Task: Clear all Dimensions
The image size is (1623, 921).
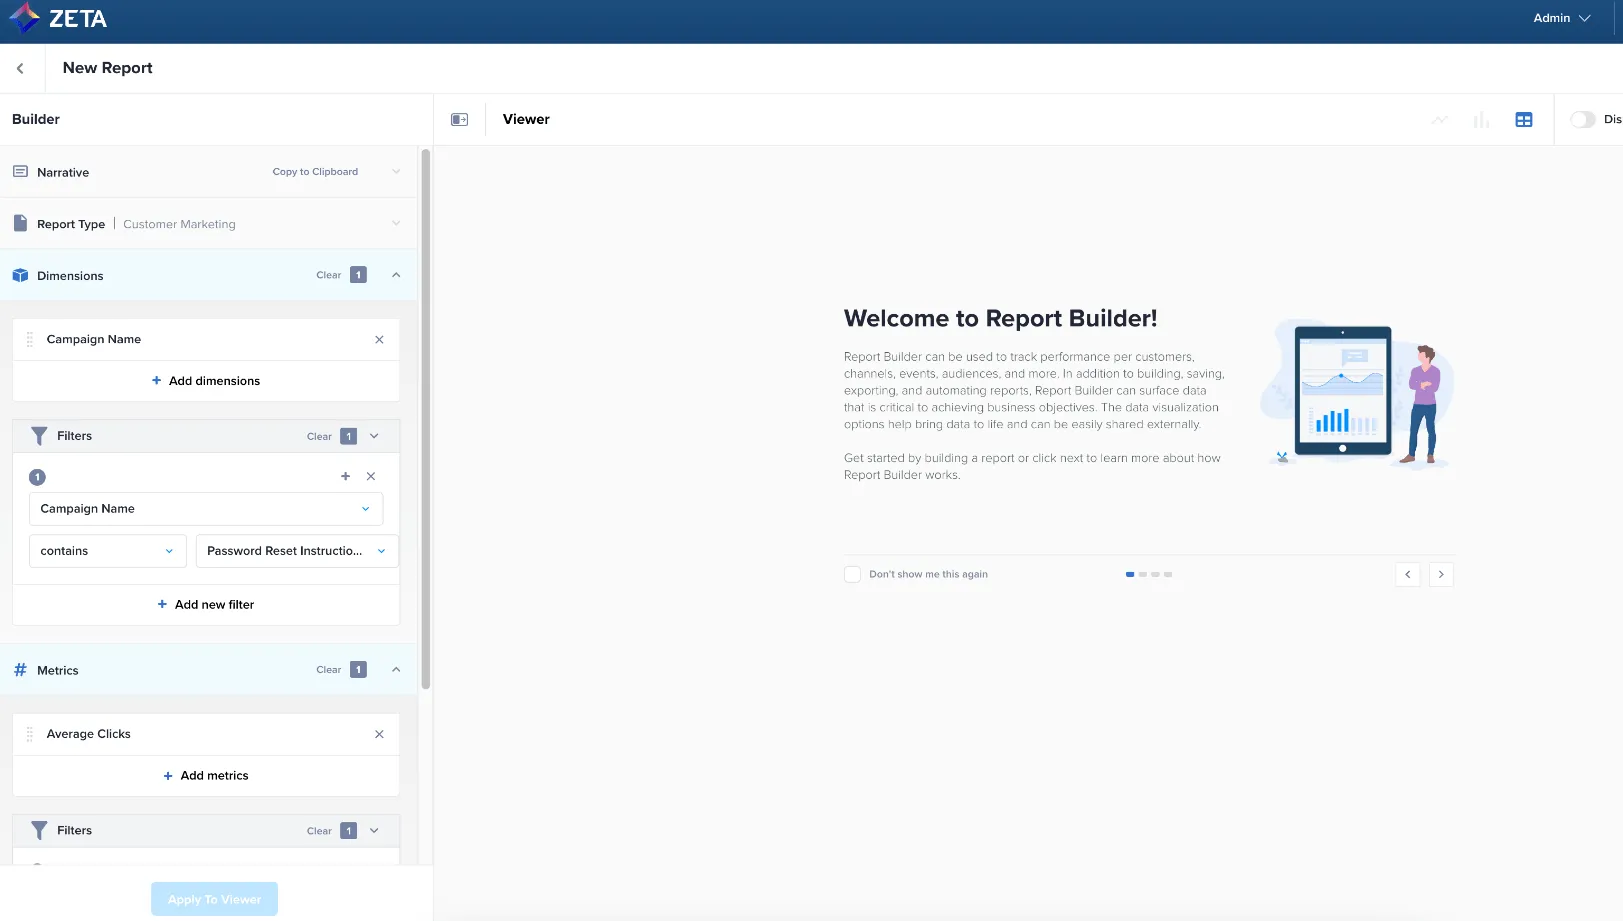Action: tap(328, 275)
